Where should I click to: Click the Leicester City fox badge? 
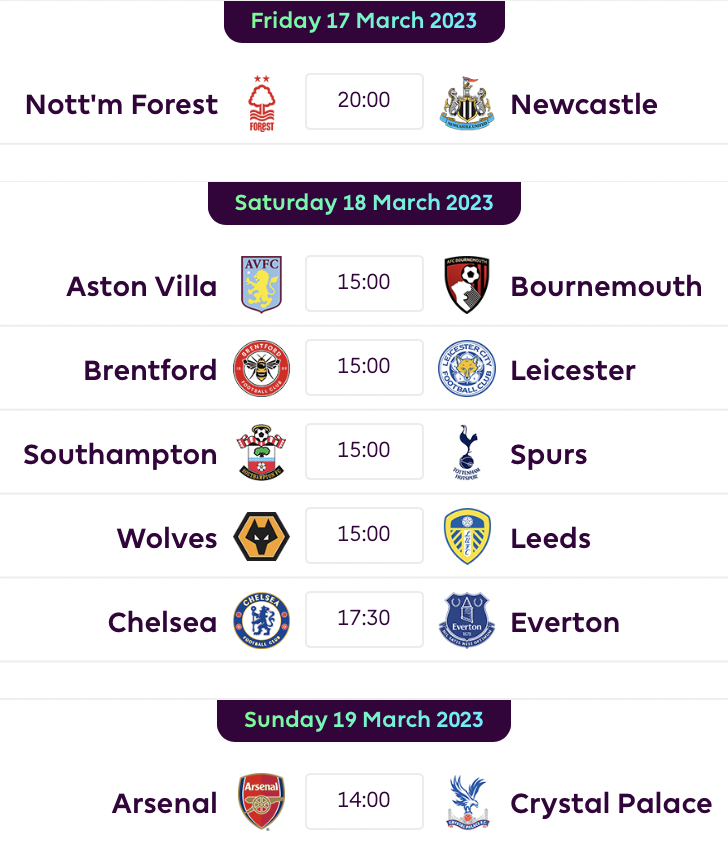coord(467,368)
